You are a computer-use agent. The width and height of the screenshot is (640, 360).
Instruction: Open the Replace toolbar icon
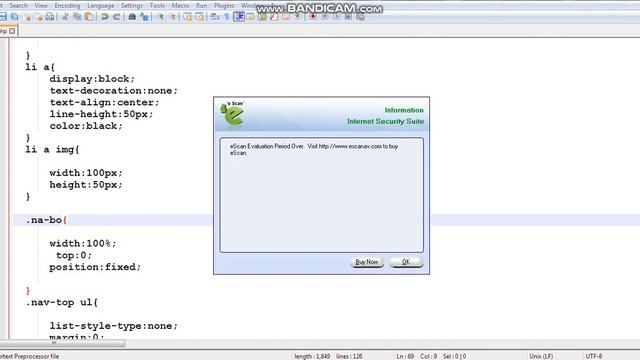(144, 17)
